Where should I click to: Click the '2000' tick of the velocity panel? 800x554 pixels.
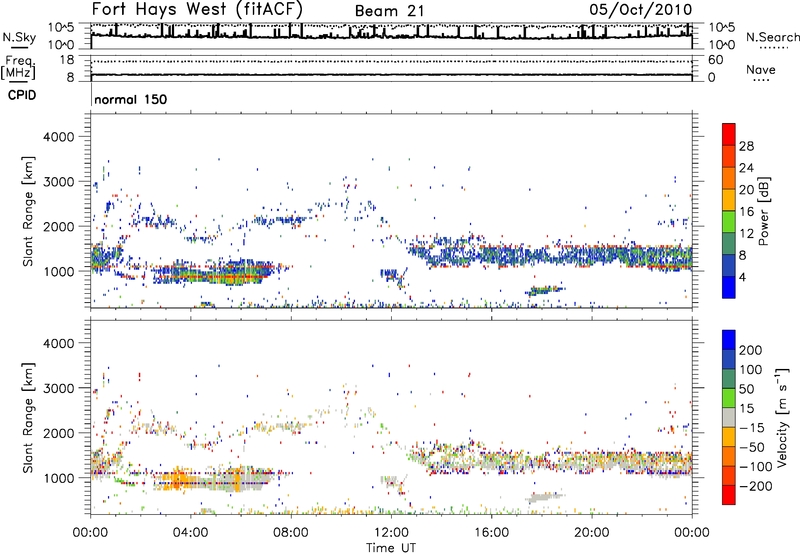(x=59, y=433)
